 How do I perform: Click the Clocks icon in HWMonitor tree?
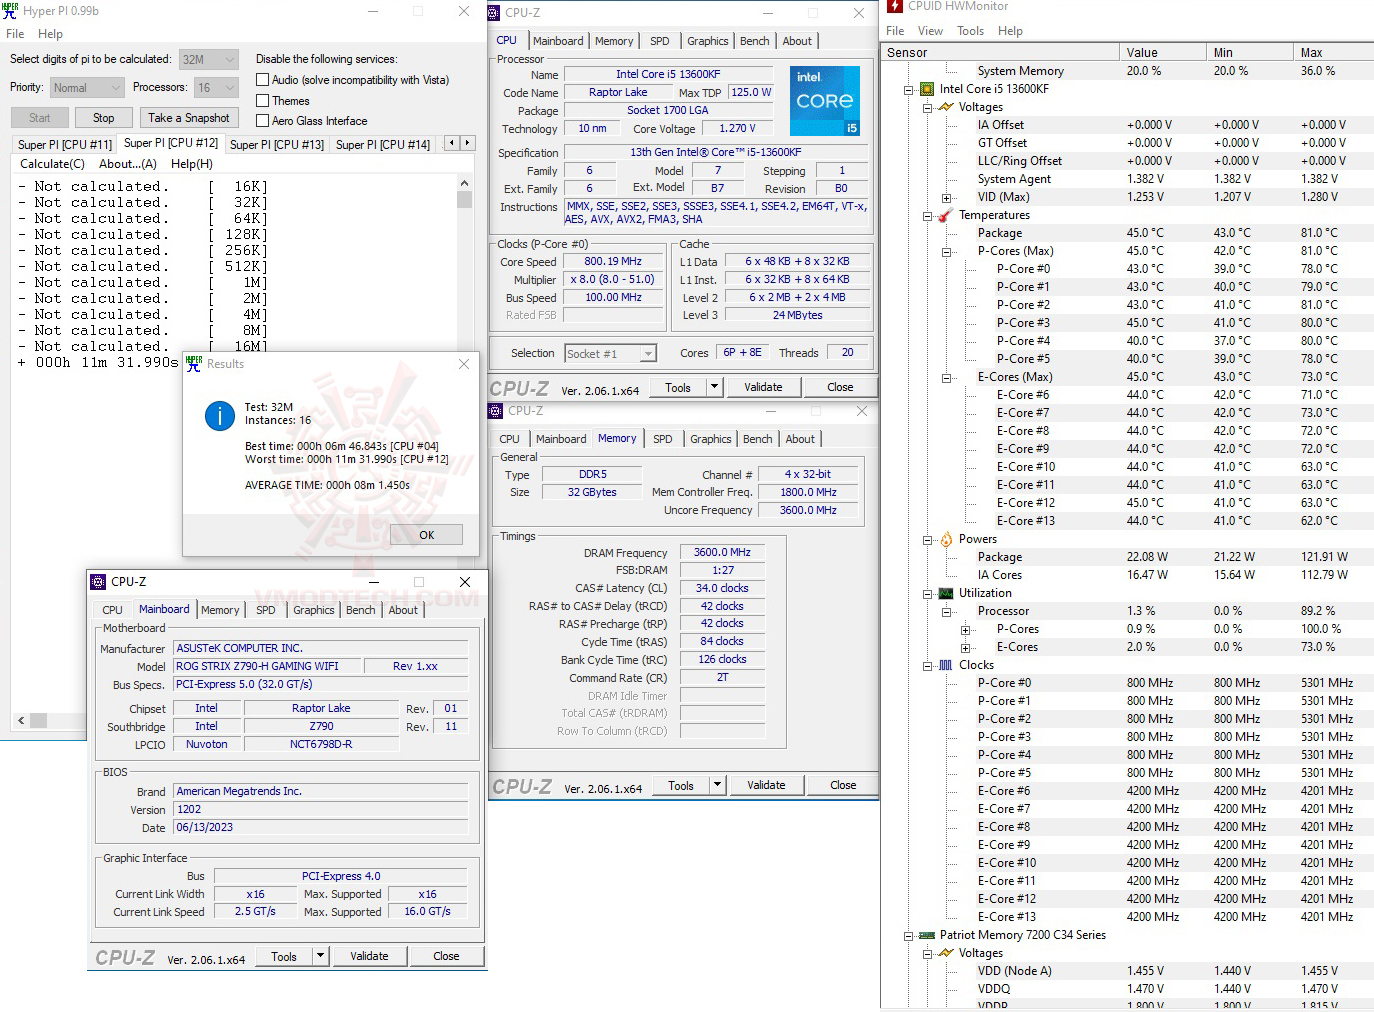[x=946, y=665]
